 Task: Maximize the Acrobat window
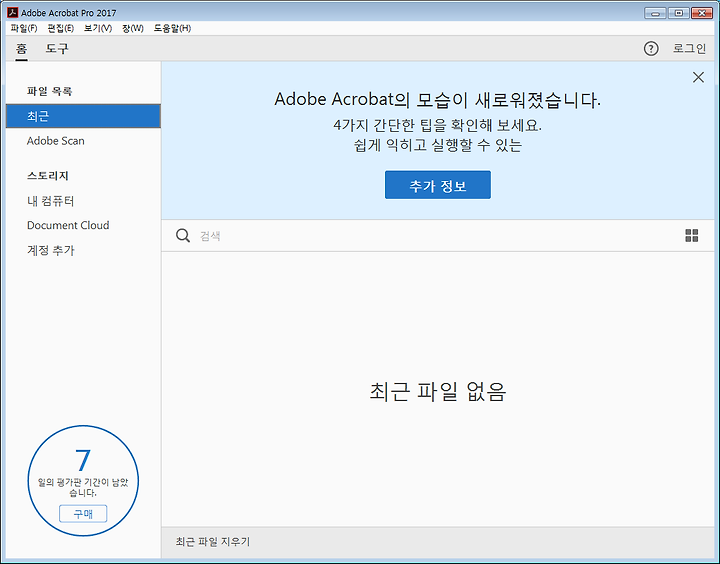point(678,13)
